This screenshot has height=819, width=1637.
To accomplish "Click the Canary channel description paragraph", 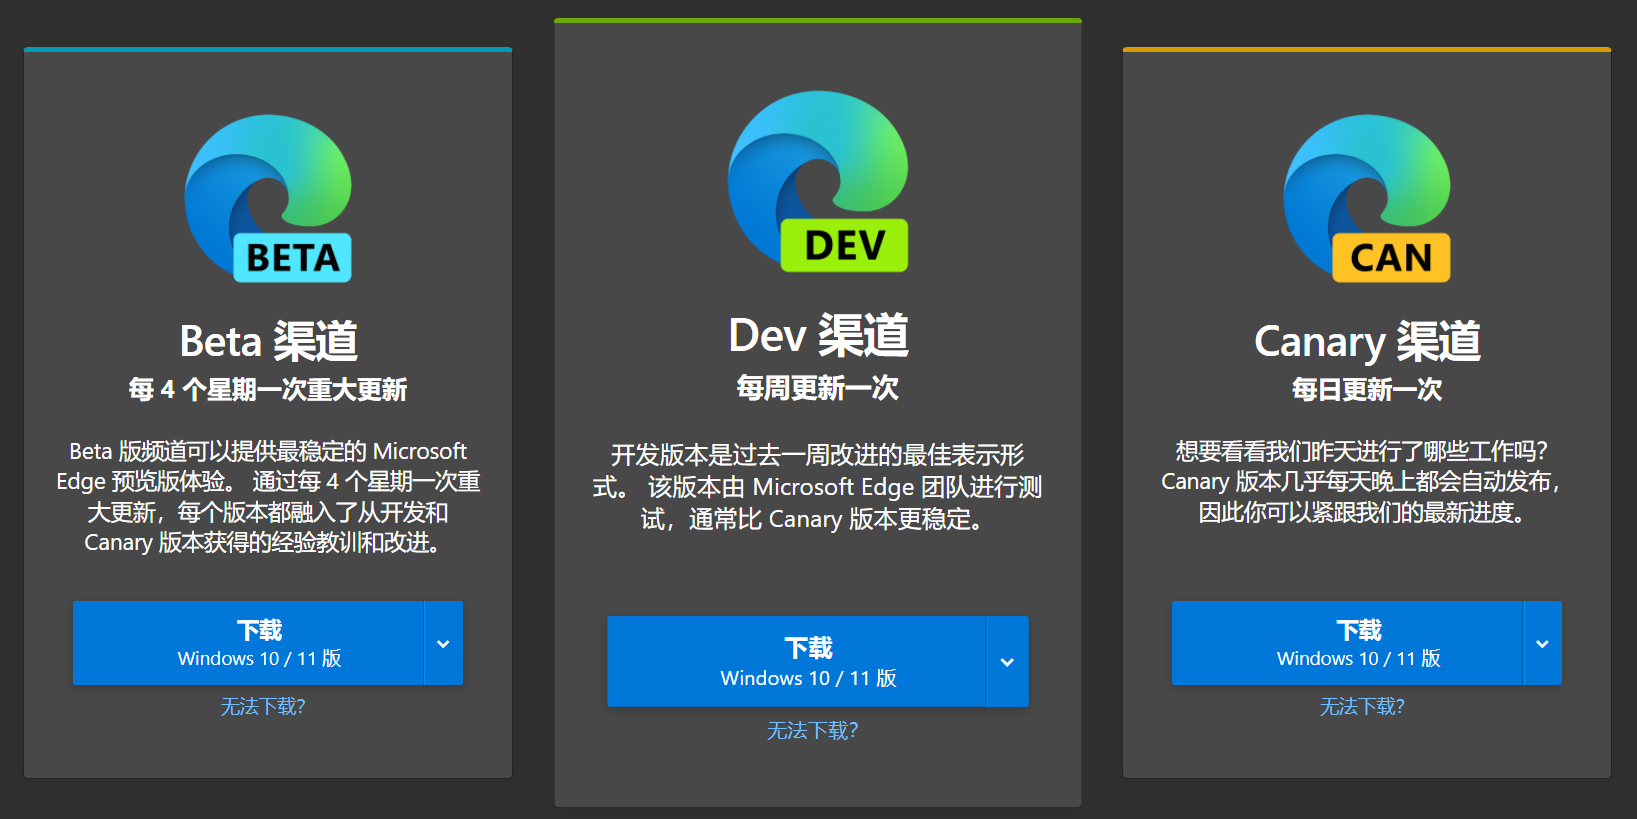I will coord(1362,482).
